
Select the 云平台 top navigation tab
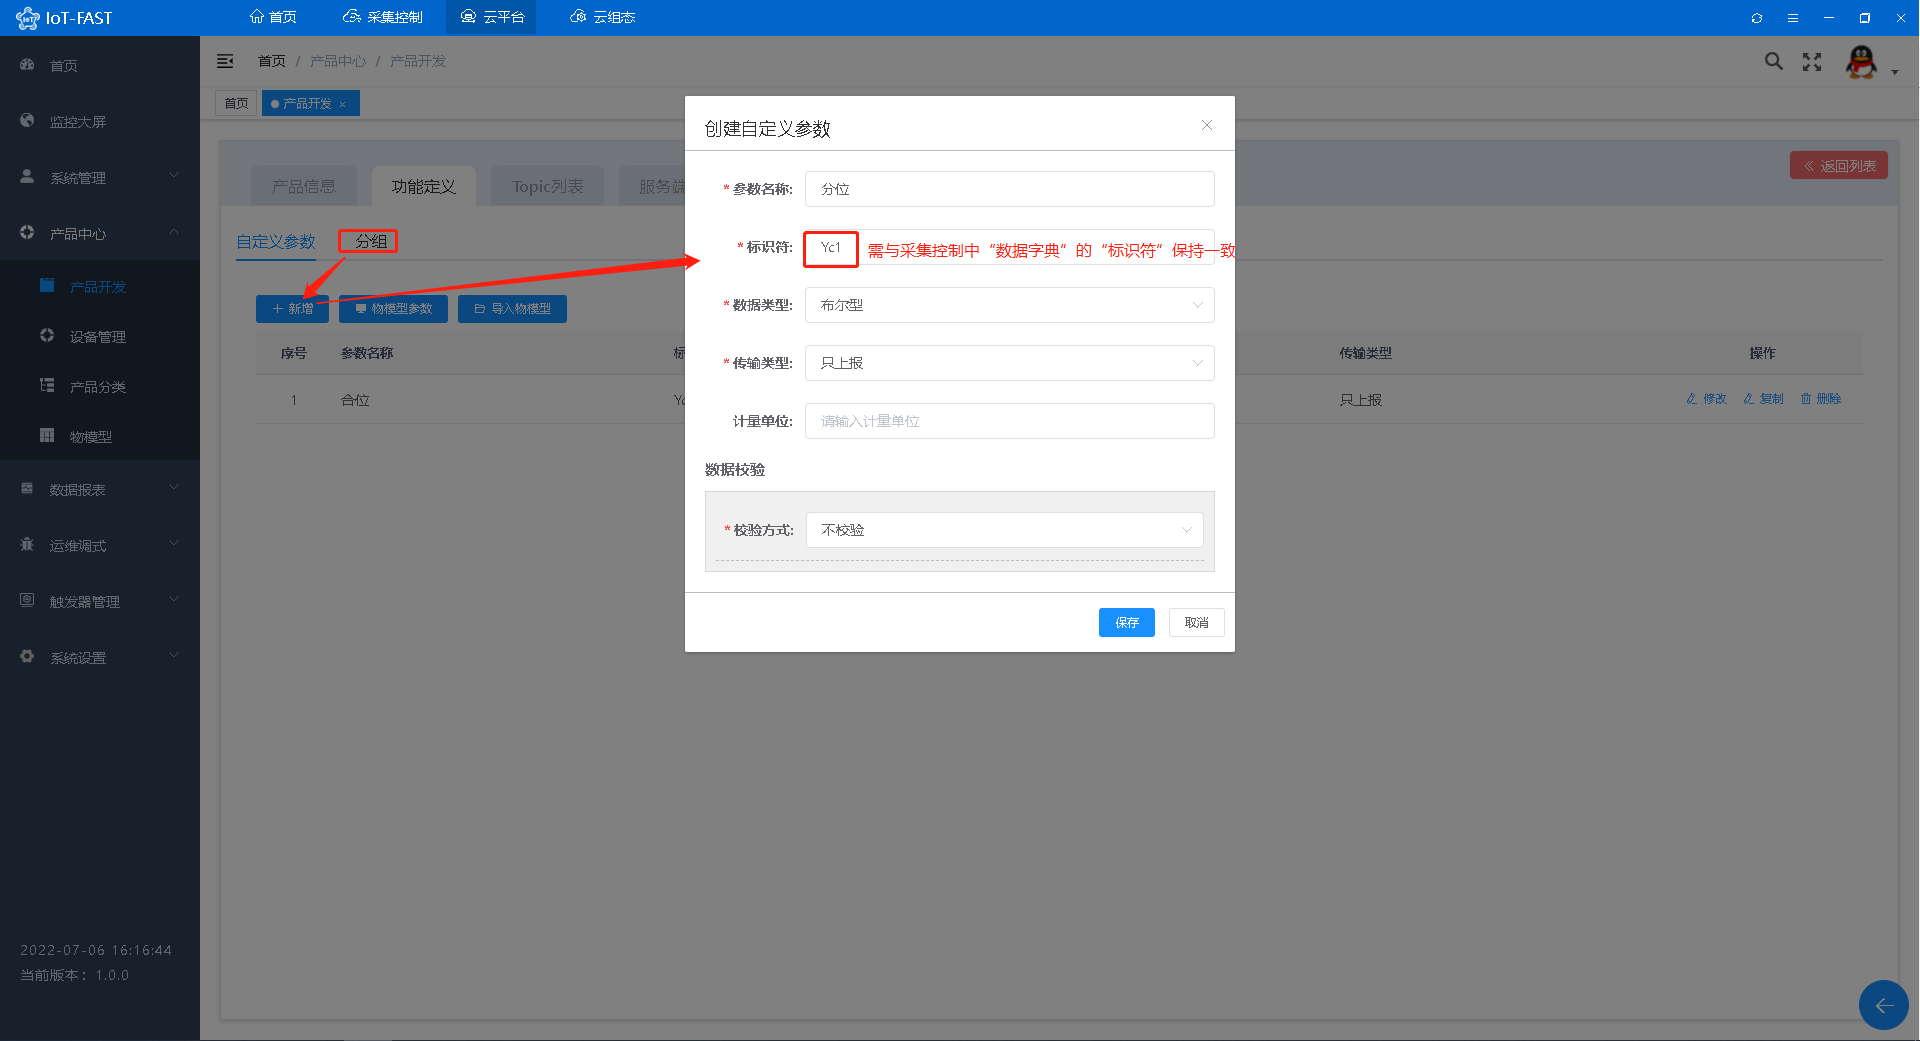point(492,17)
